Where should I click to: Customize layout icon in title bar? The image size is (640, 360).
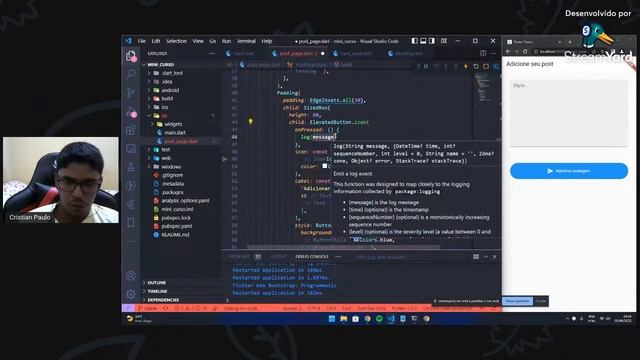pyautogui.click(x=444, y=41)
